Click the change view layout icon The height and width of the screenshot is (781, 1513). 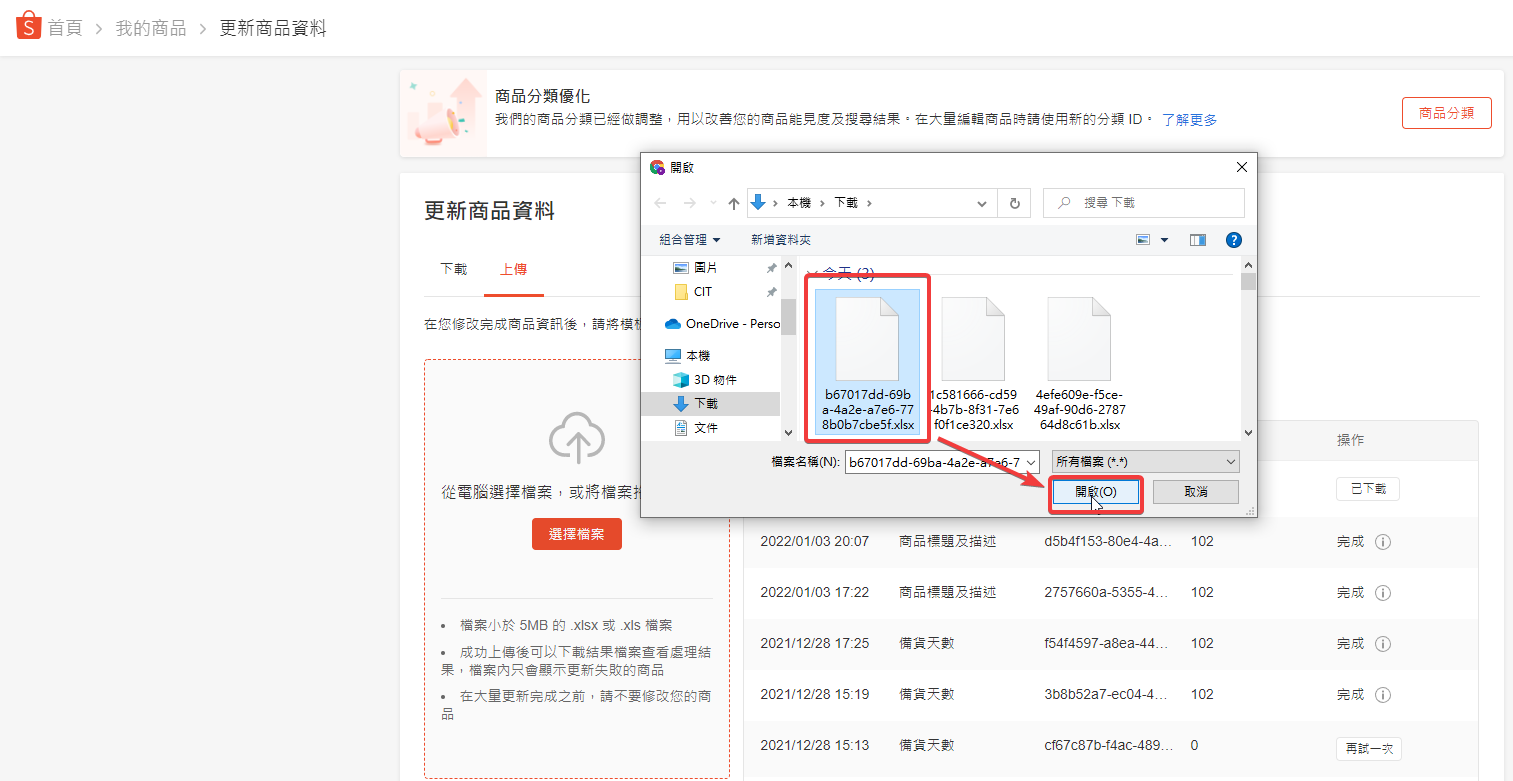coord(1144,240)
